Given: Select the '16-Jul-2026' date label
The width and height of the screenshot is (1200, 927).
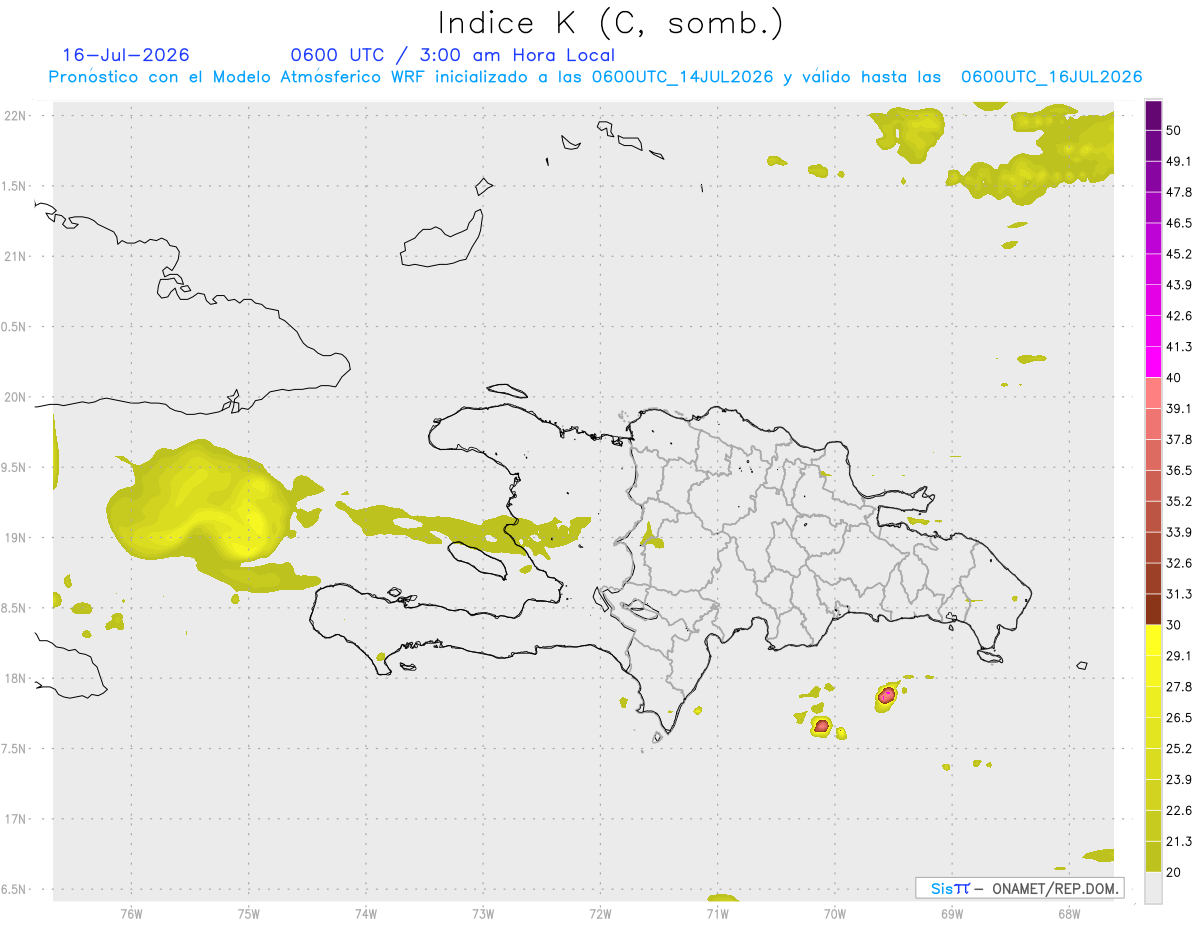Looking at the screenshot, I should [x=126, y=55].
